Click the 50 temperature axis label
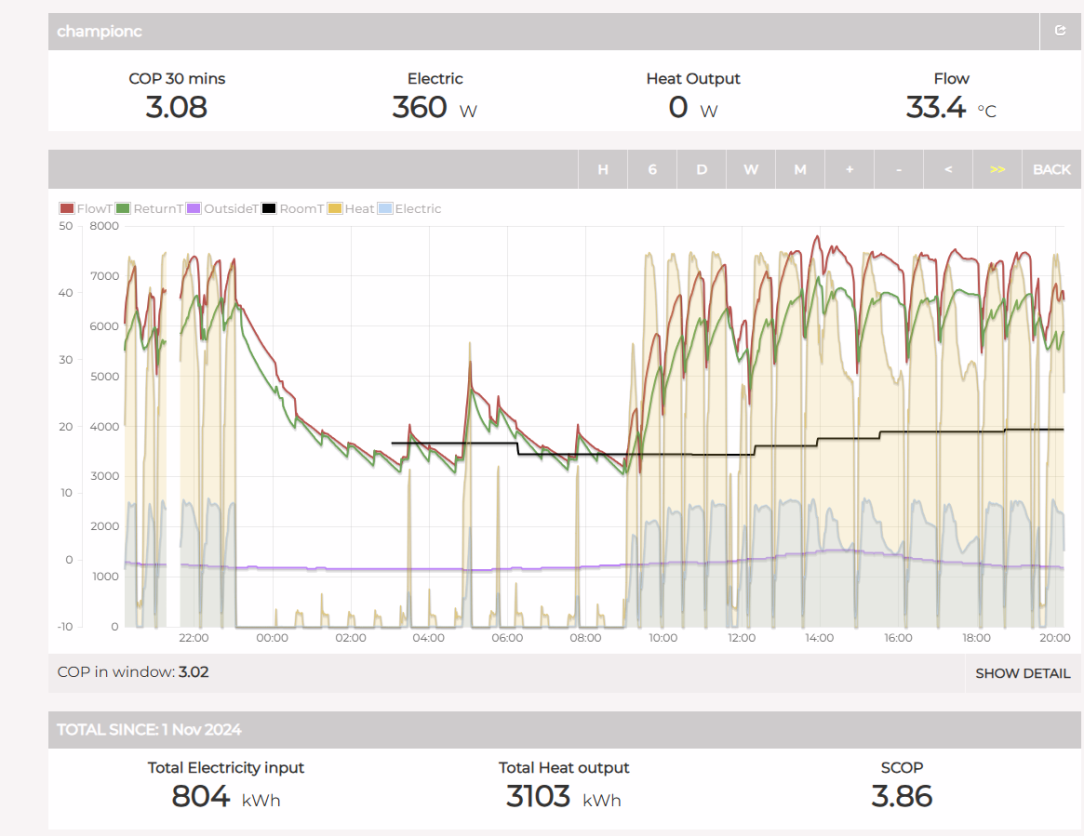The width and height of the screenshot is (1084, 836). coord(66,226)
